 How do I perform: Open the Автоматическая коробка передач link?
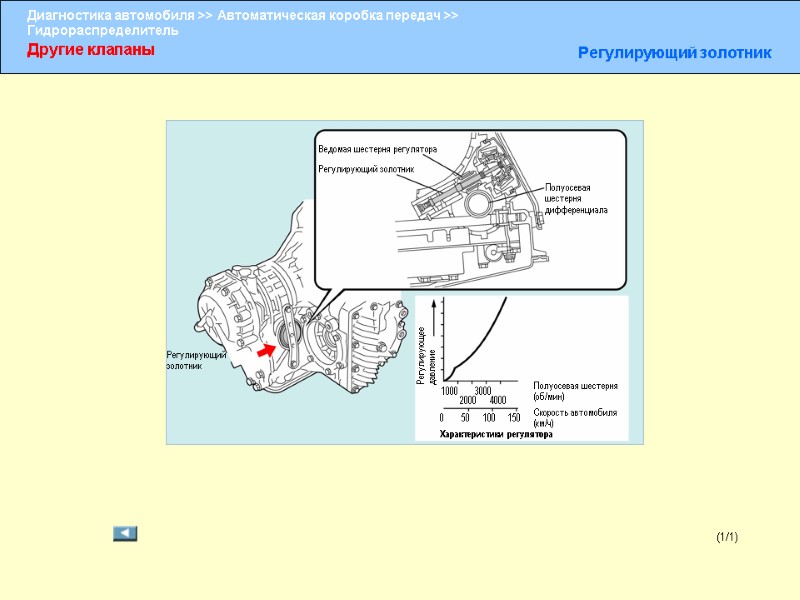coord(333,15)
